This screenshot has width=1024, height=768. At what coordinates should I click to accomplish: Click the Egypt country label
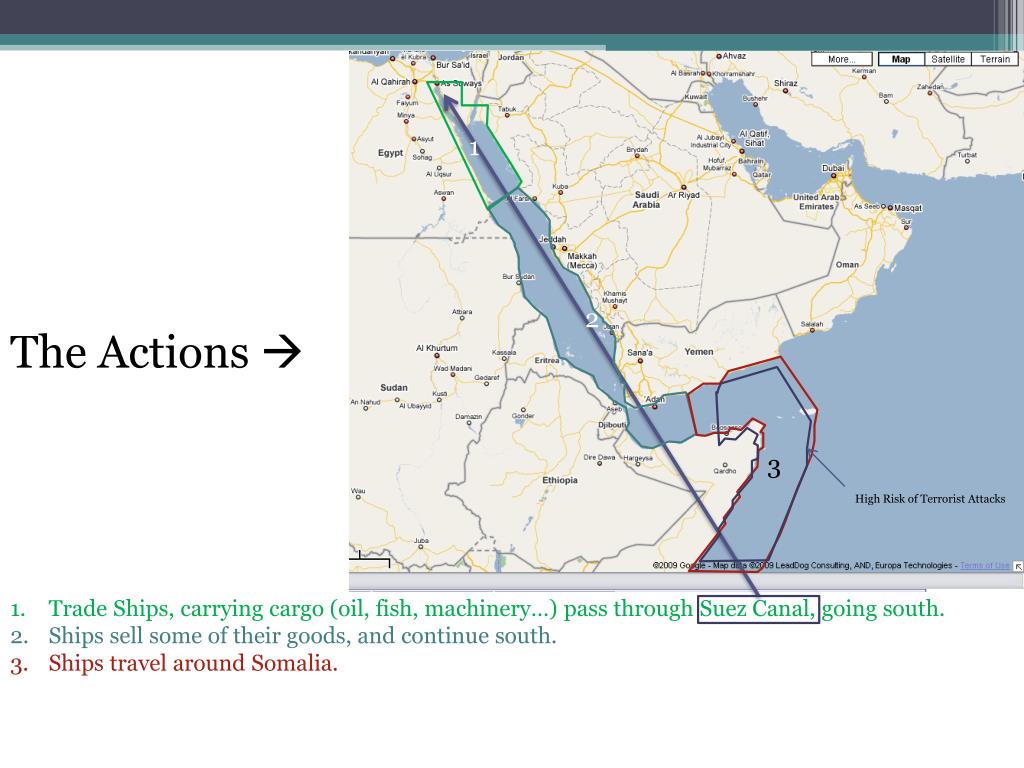click(391, 153)
